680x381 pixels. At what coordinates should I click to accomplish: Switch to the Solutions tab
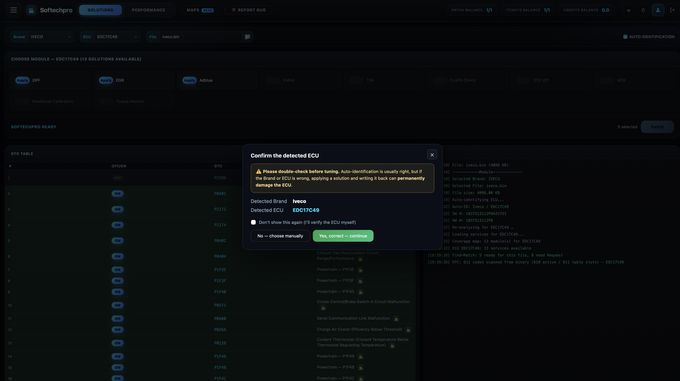point(100,10)
